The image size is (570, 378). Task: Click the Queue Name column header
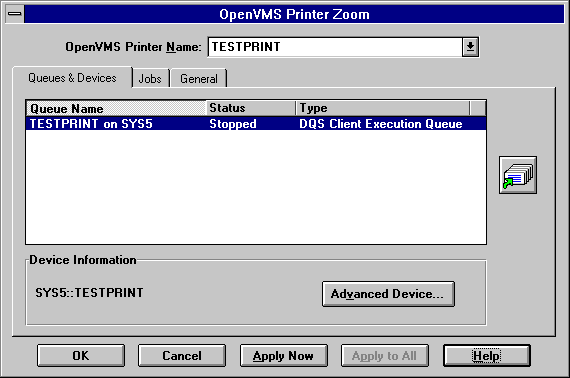point(116,108)
